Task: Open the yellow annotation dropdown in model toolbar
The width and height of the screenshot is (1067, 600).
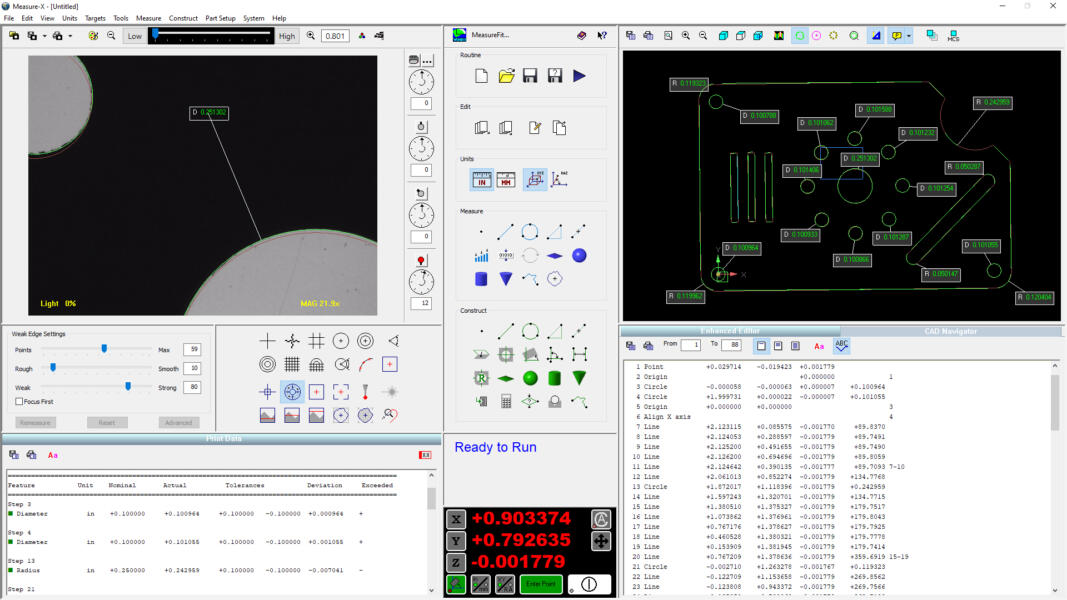Action: (908, 36)
